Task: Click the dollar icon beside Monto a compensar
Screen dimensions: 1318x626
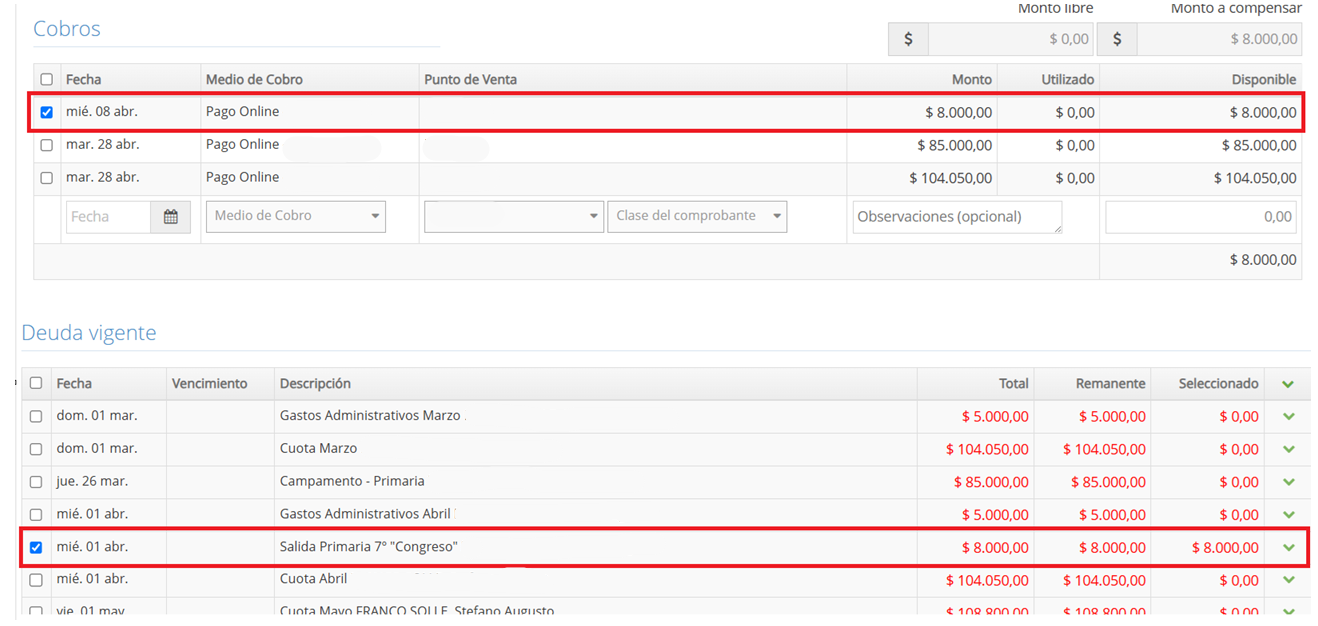Action: 1117,39
